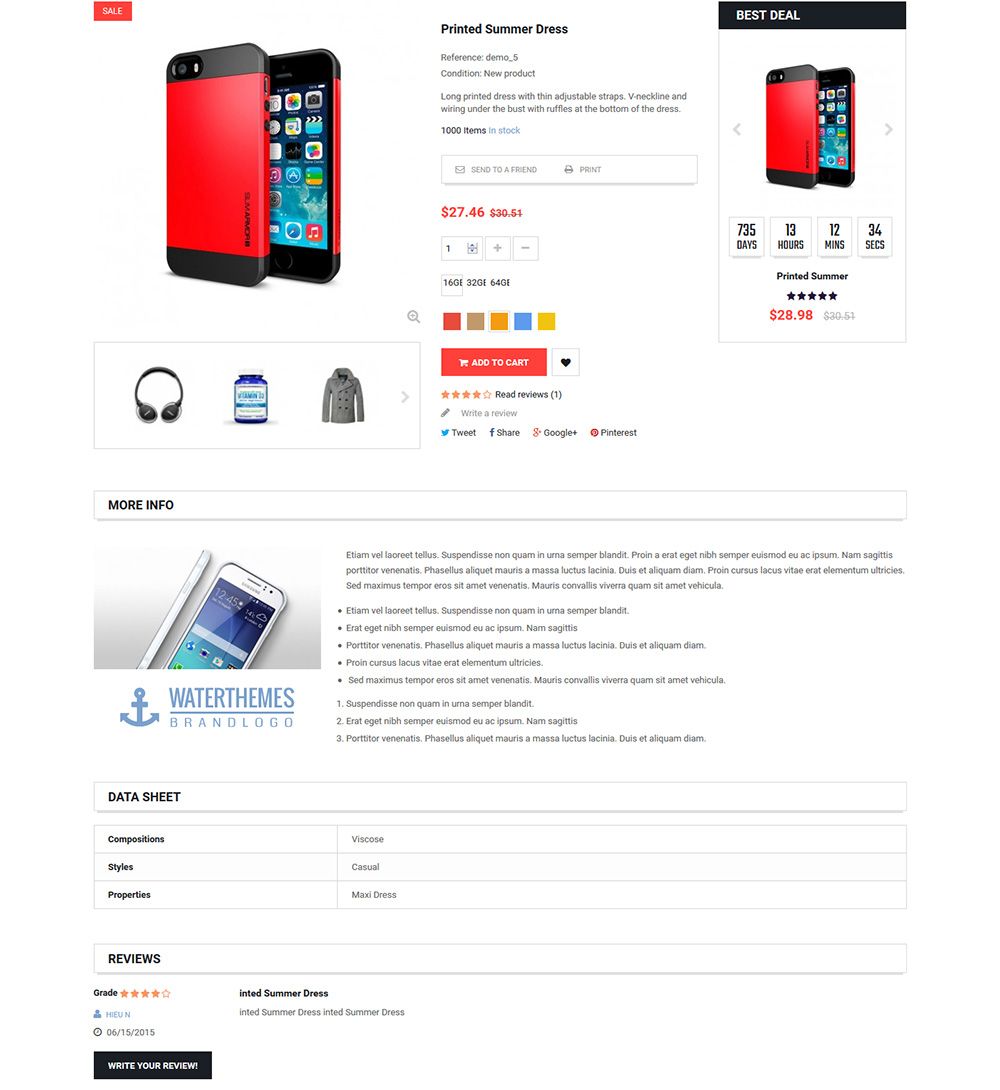Add the product to cart

click(x=493, y=362)
